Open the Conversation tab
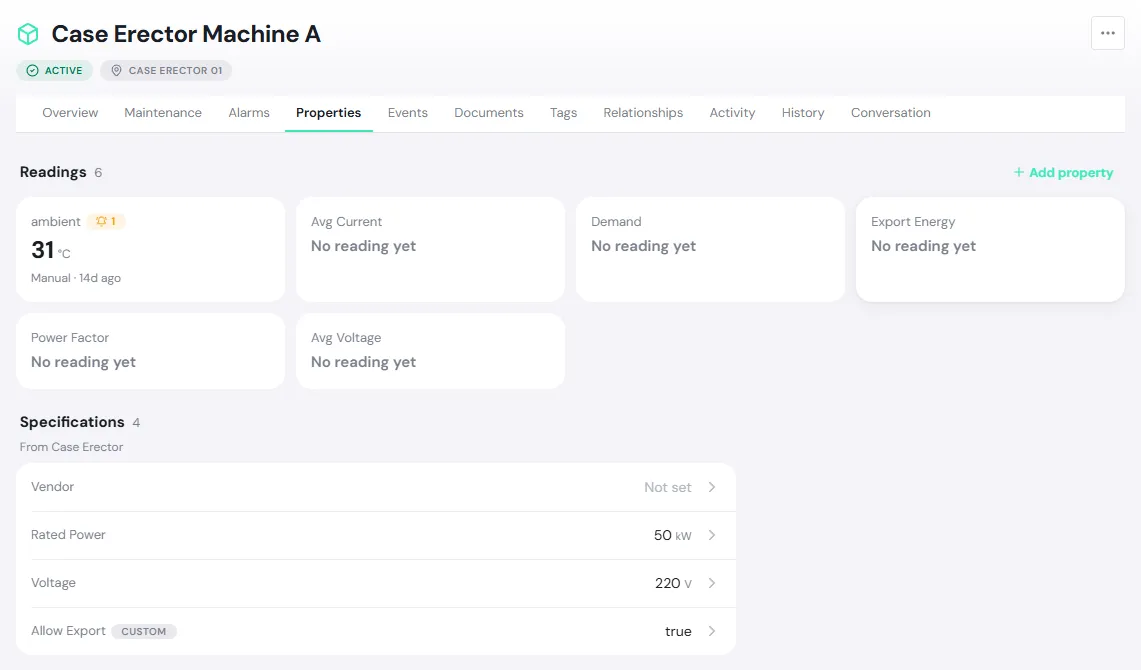This screenshot has height=670, width=1141. (x=891, y=113)
